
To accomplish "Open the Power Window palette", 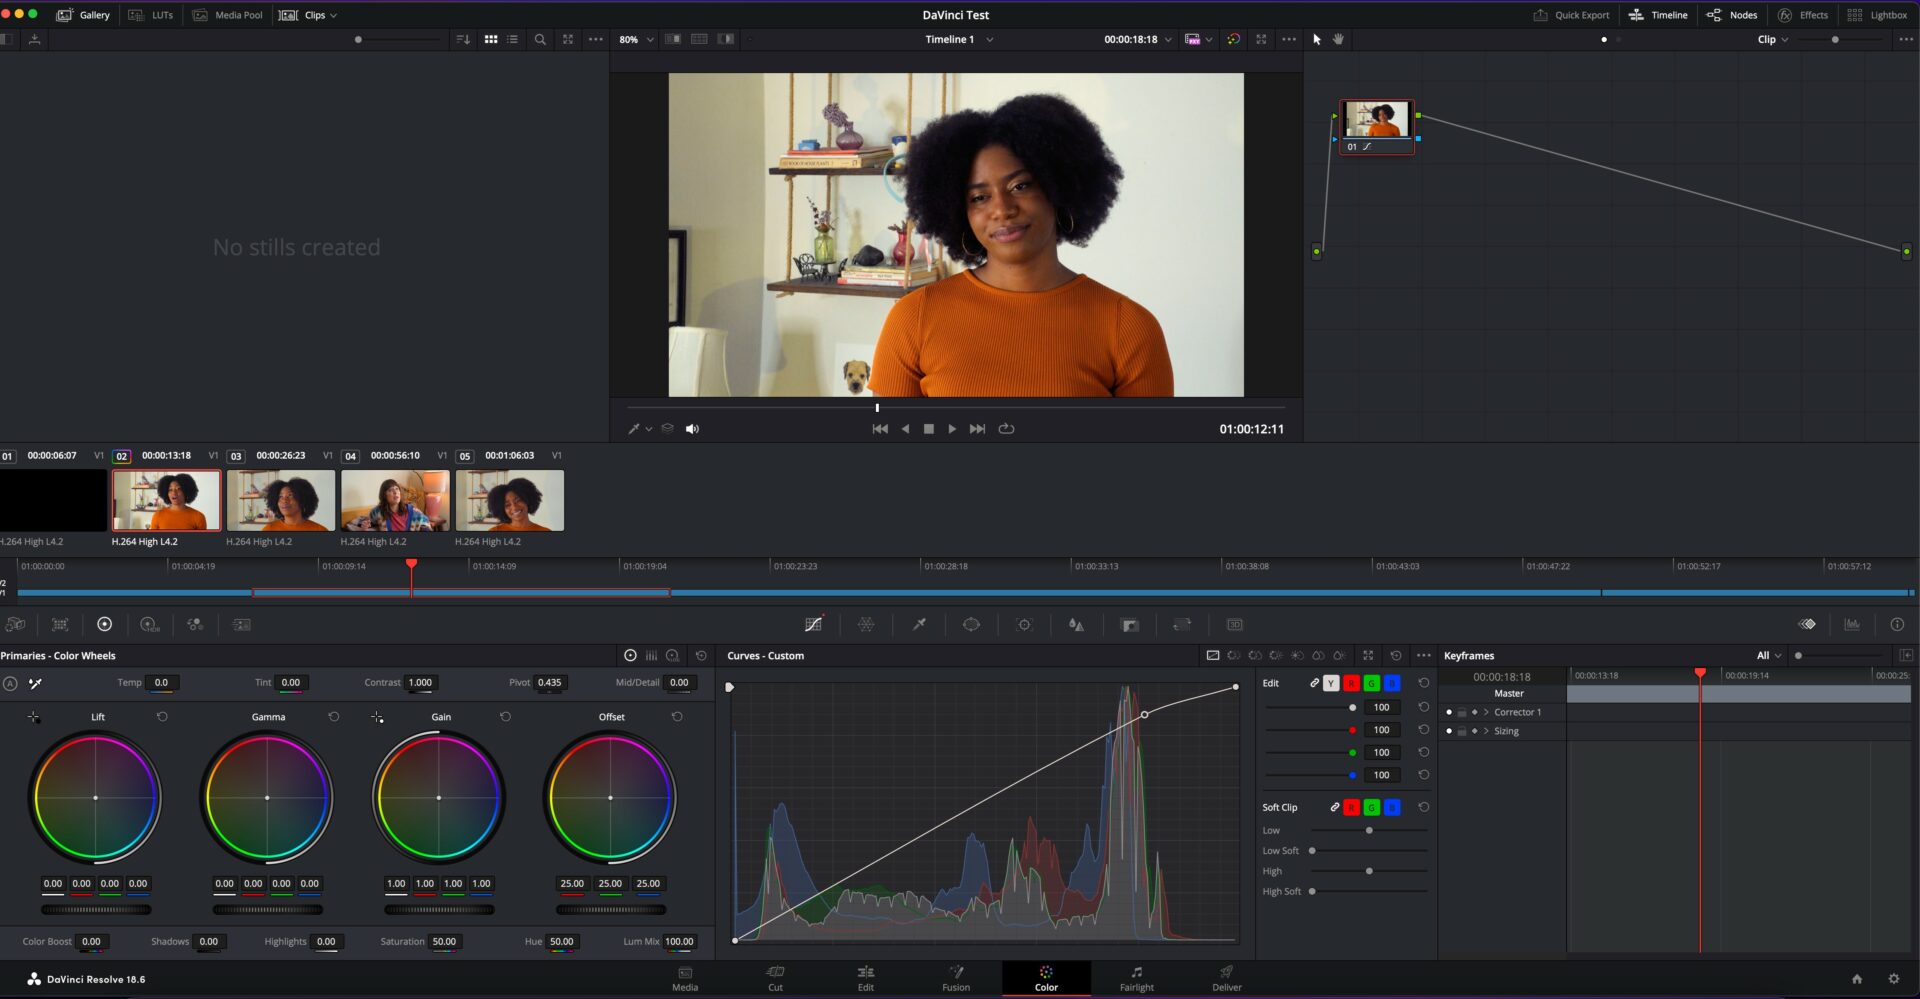I will pyautogui.click(x=971, y=625).
